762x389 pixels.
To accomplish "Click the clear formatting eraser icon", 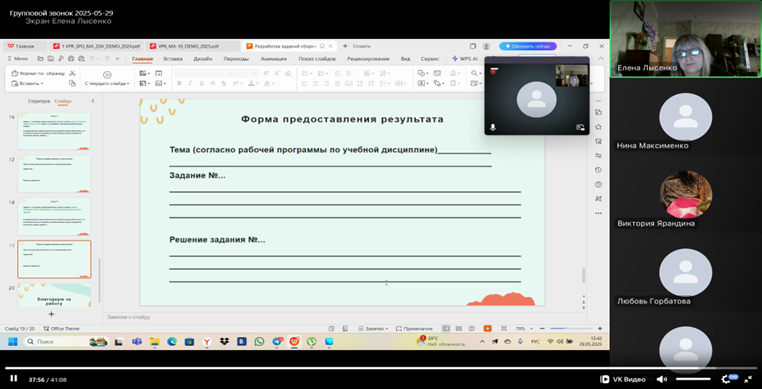I will pyautogui.click(x=288, y=73).
